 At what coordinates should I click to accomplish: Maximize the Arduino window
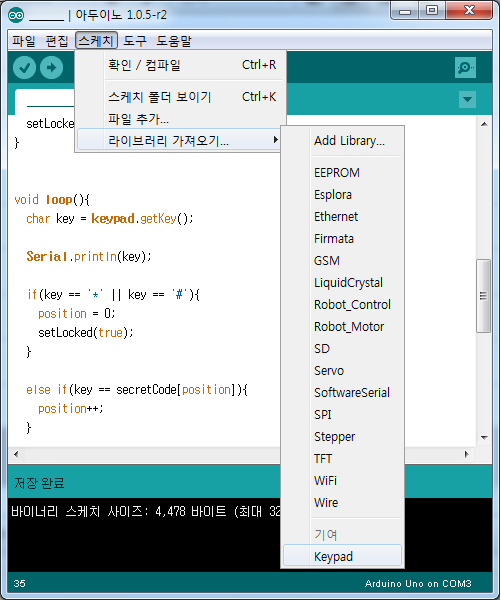[432, 11]
